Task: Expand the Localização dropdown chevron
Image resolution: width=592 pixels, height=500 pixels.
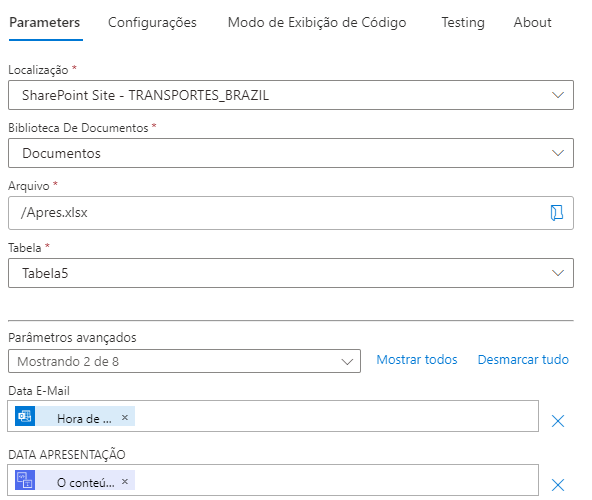Action: 558,95
